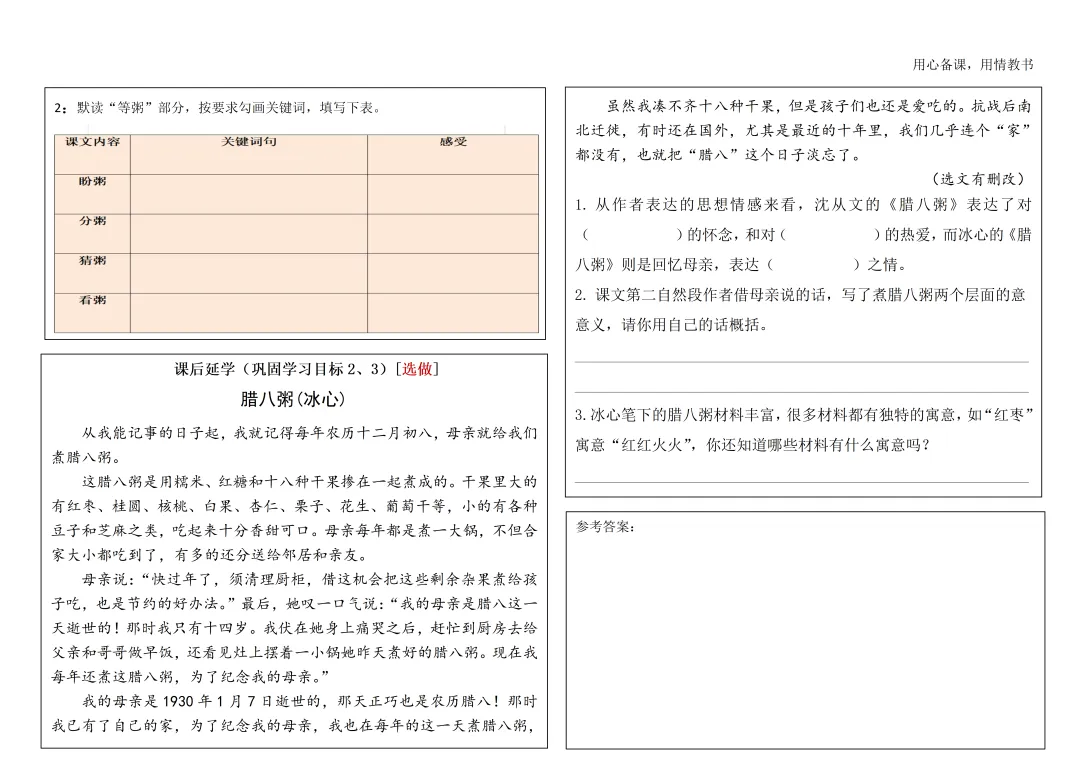Screen dimensions: 1080x764
Task: Click the 参考答案 label
Action: (605, 528)
